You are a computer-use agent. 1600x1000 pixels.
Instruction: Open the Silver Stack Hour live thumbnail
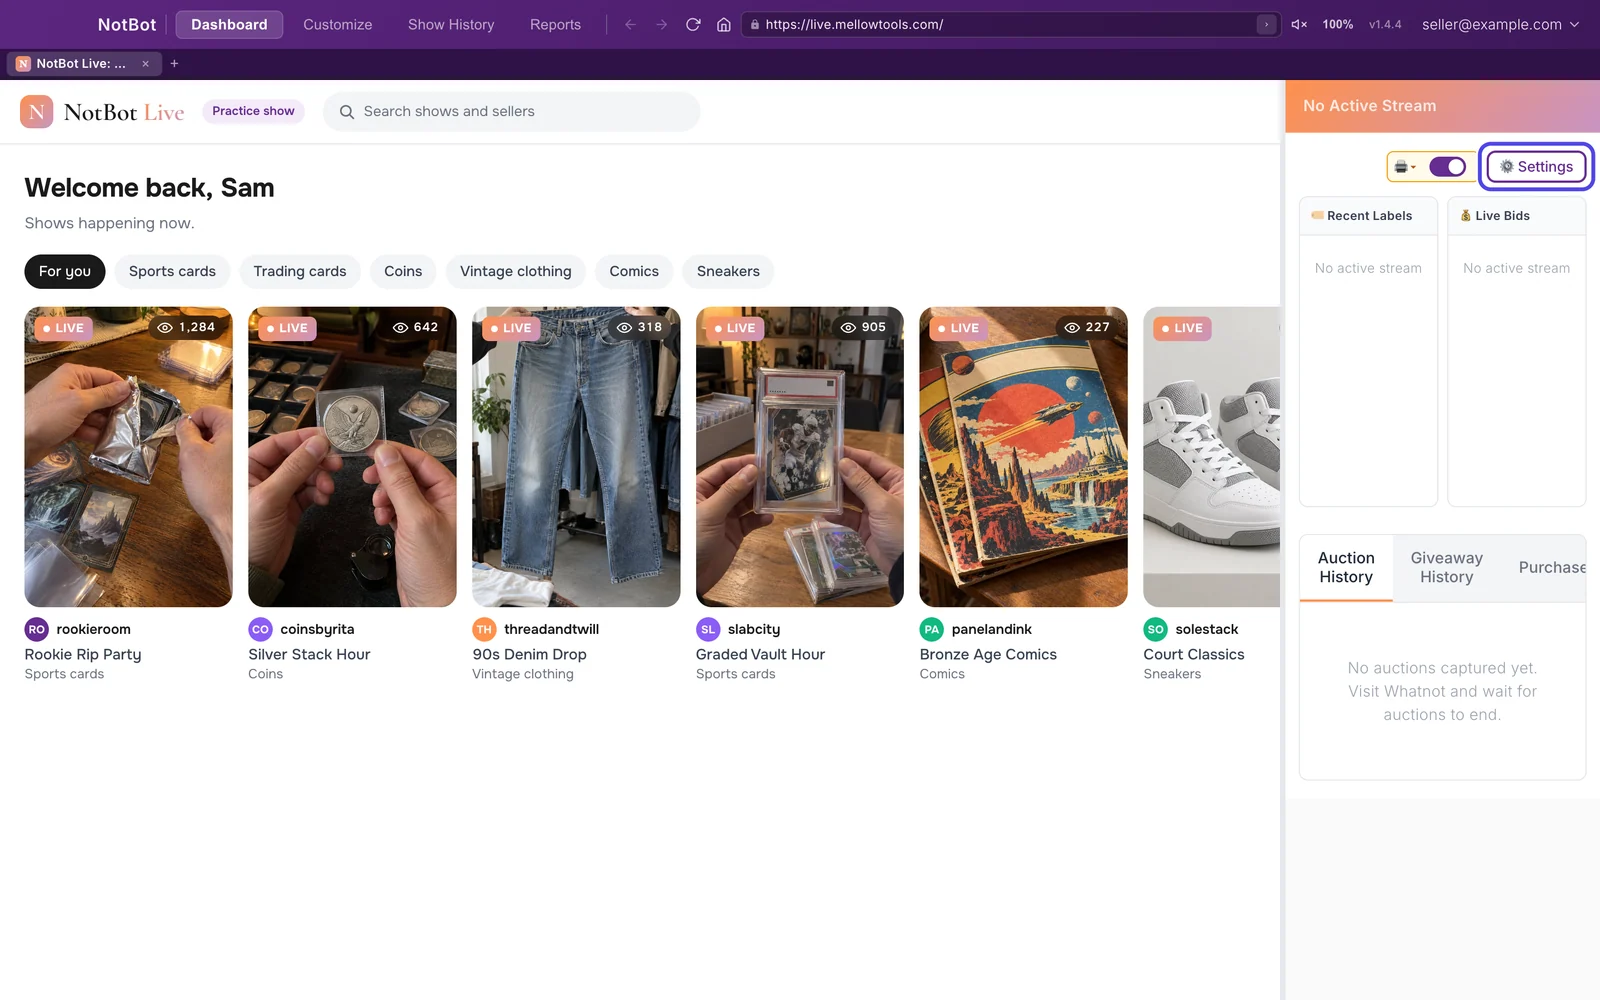point(352,457)
